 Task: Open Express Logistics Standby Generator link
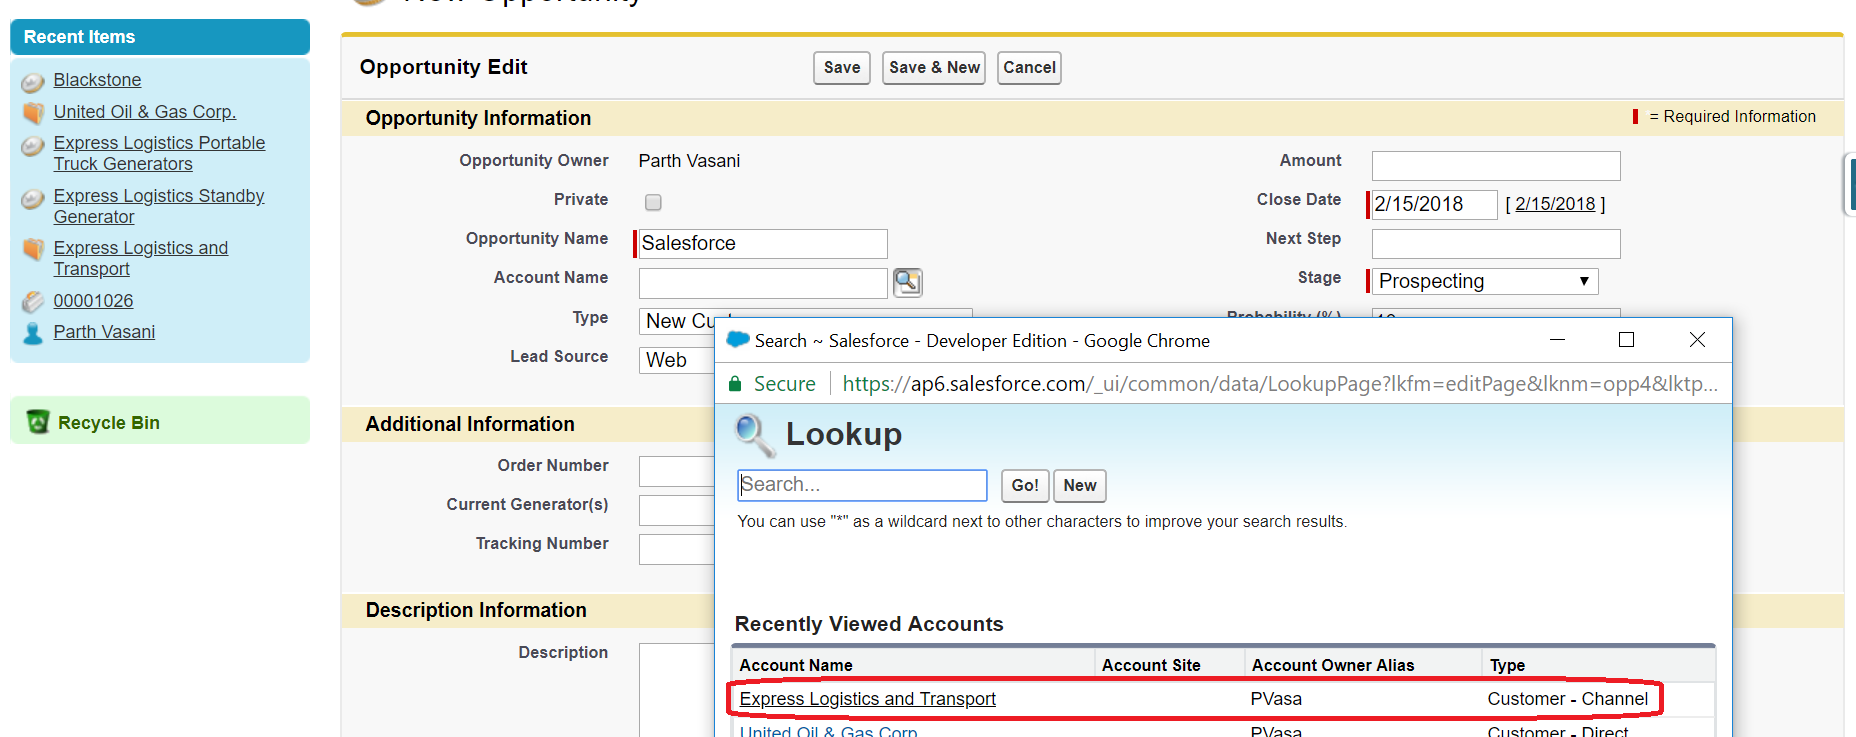[x=159, y=206]
